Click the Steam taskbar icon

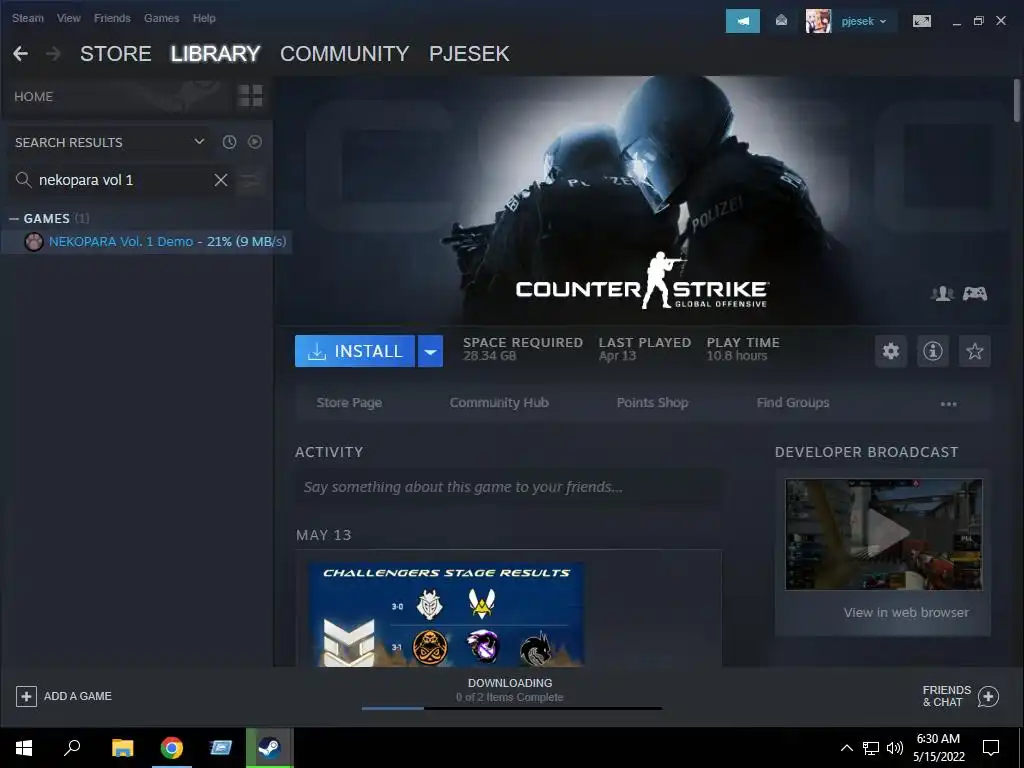[269, 748]
